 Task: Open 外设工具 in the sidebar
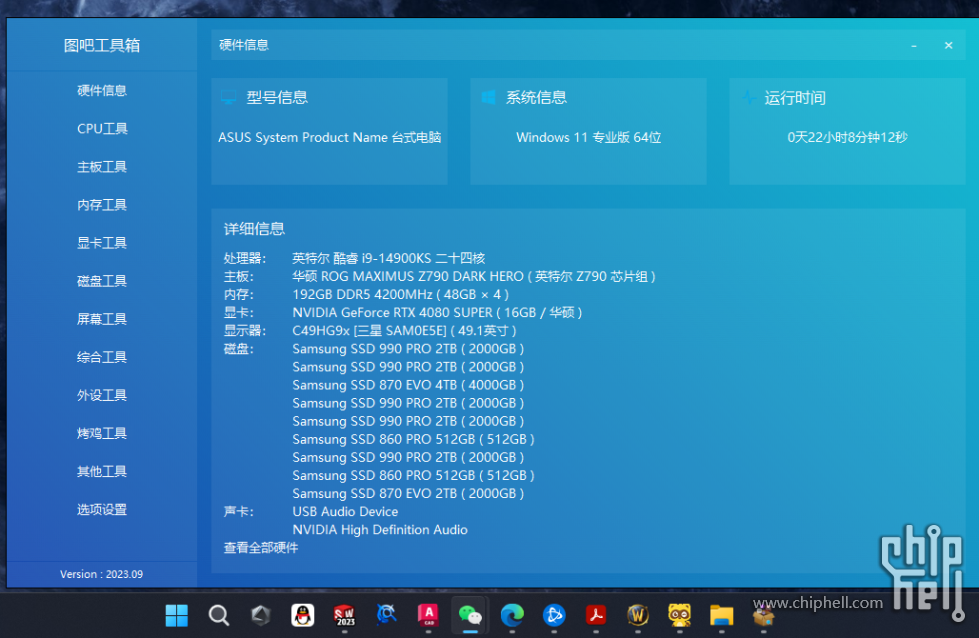point(102,395)
